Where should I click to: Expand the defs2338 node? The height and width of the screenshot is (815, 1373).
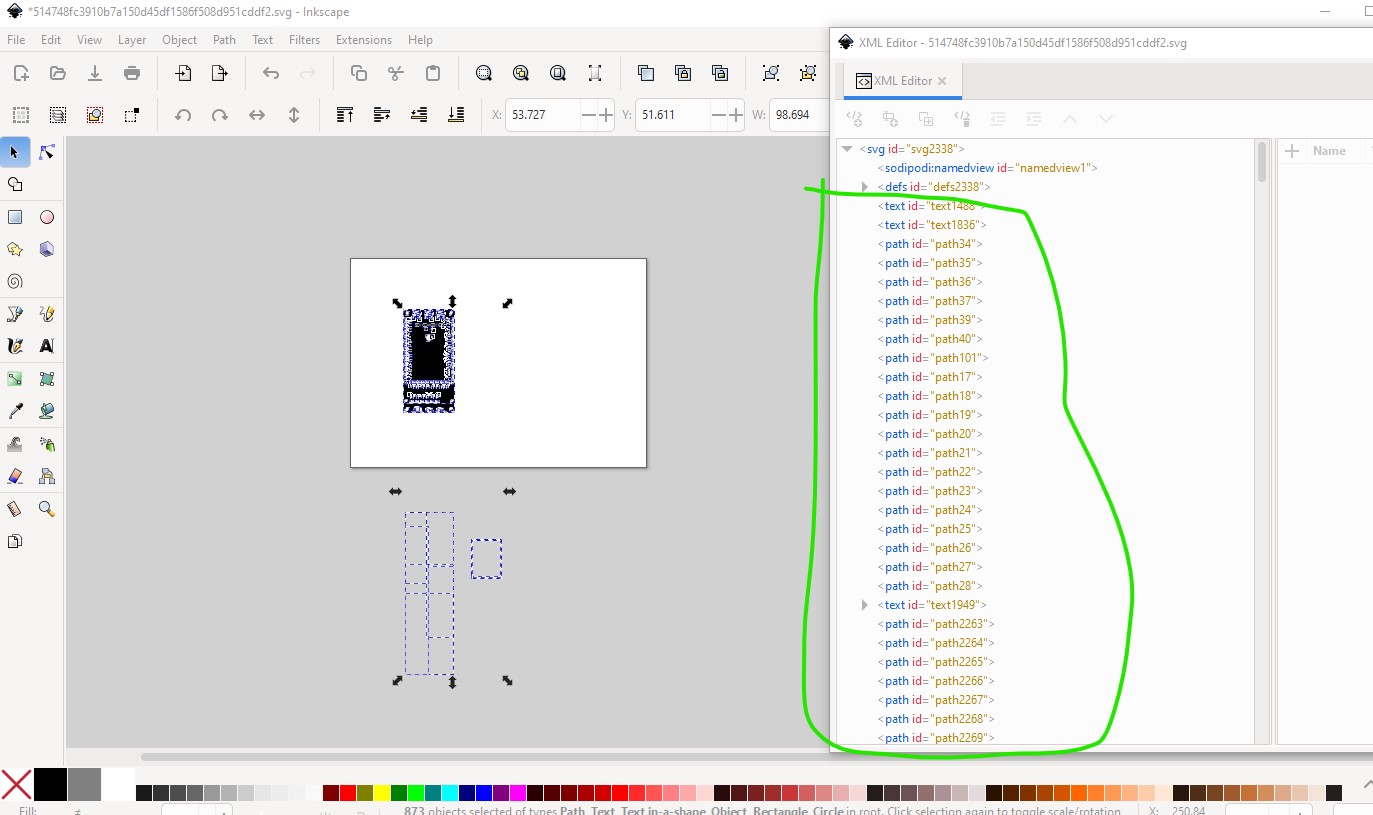[x=866, y=187]
